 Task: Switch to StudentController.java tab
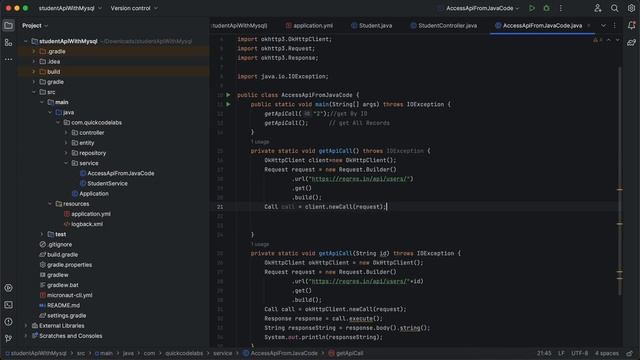pos(444,26)
